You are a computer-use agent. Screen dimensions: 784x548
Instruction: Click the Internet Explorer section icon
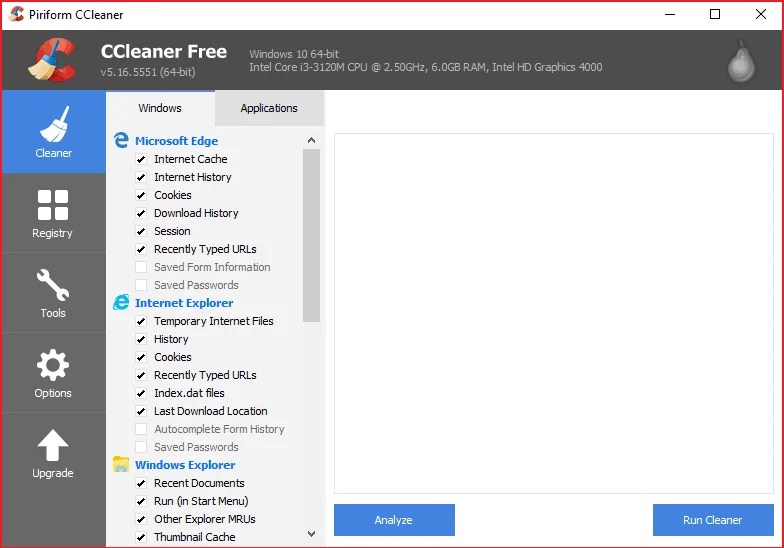click(x=120, y=302)
